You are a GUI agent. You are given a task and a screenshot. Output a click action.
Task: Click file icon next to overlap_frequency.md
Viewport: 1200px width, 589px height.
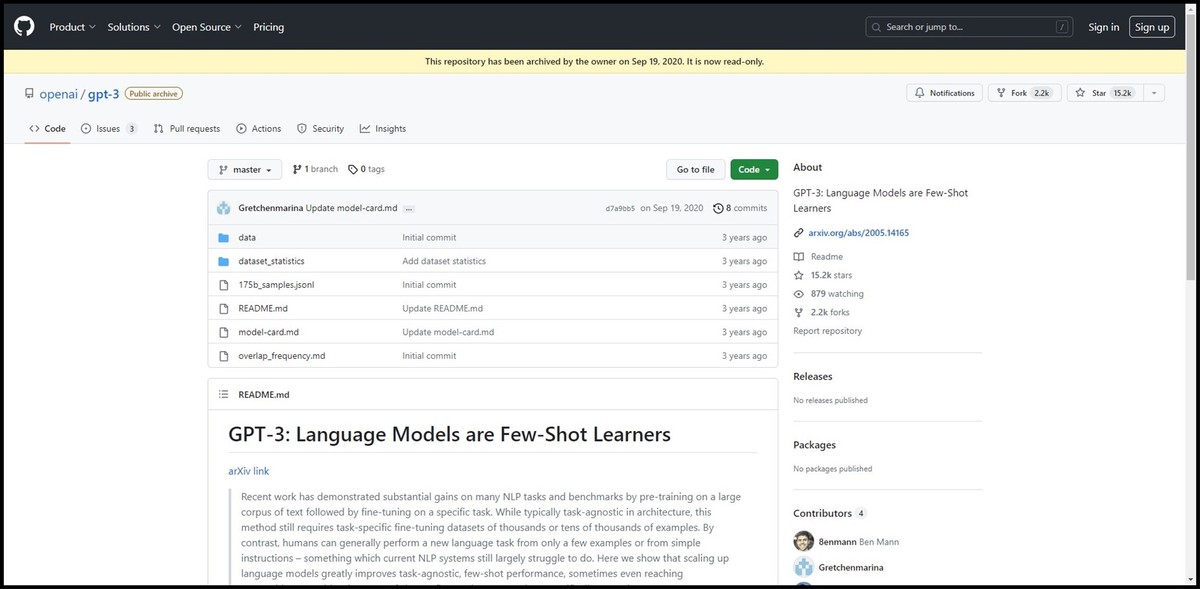[224, 356]
